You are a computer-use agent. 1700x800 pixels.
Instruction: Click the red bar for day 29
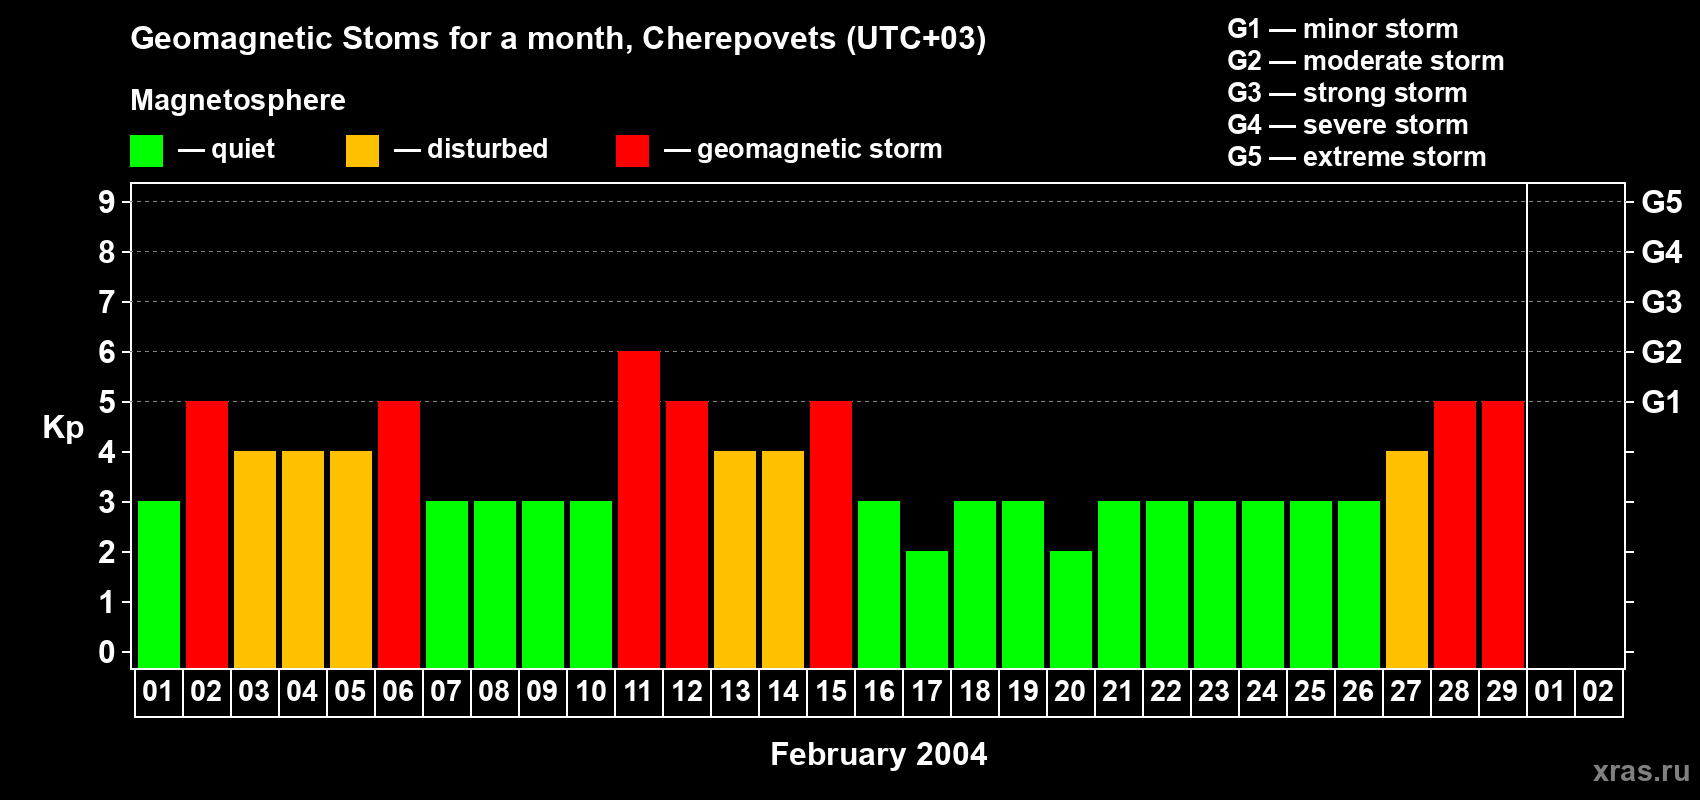pos(1503,534)
